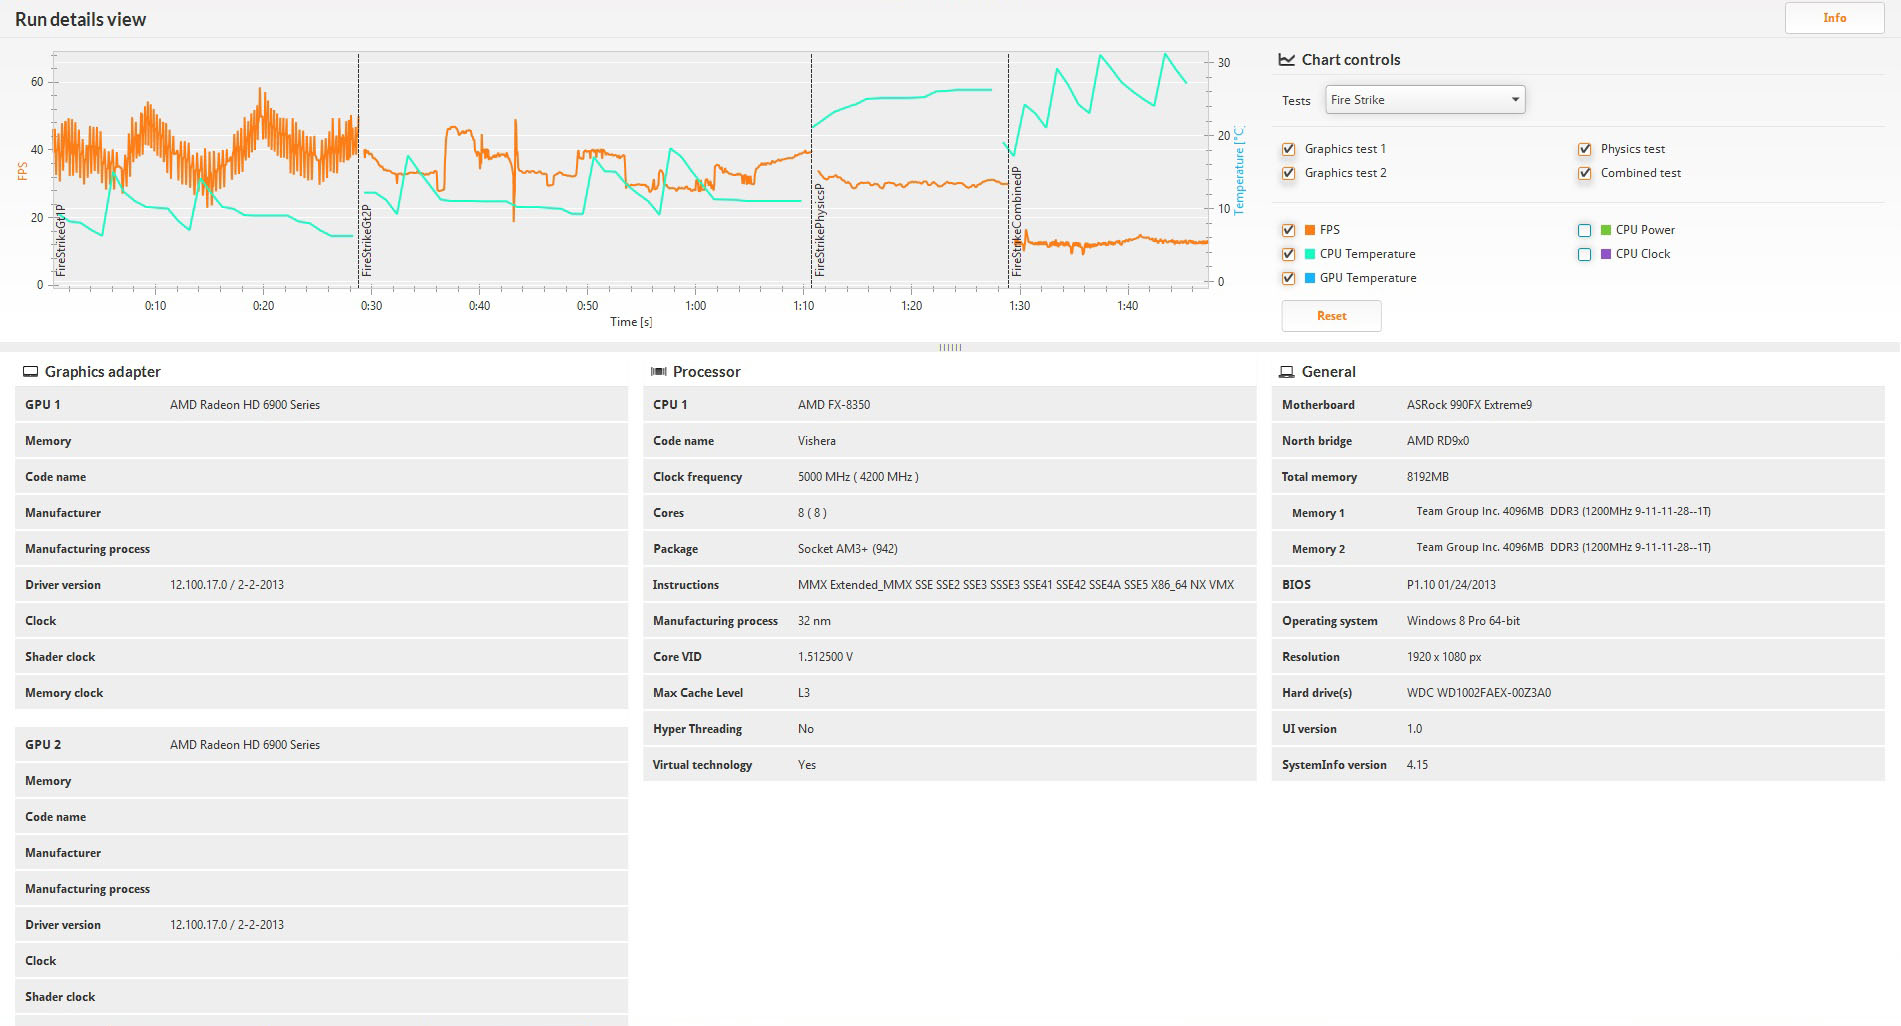Image resolution: width=1901 pixels, height=1026 pixels.
Task: Uncheck the Physics test checkbox
Action: pos(1584,149)
